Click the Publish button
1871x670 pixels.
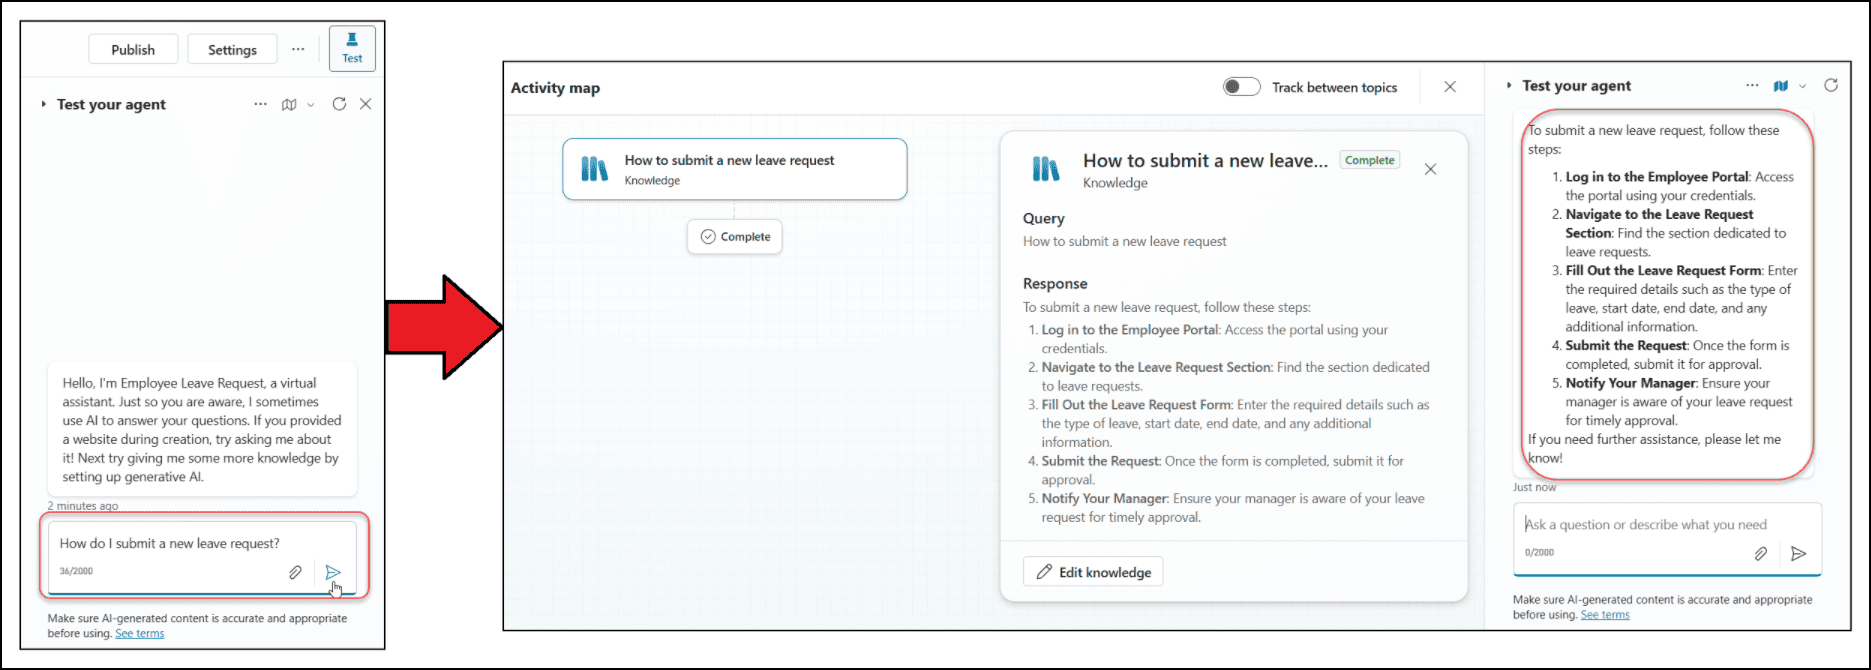pos(133,49)
